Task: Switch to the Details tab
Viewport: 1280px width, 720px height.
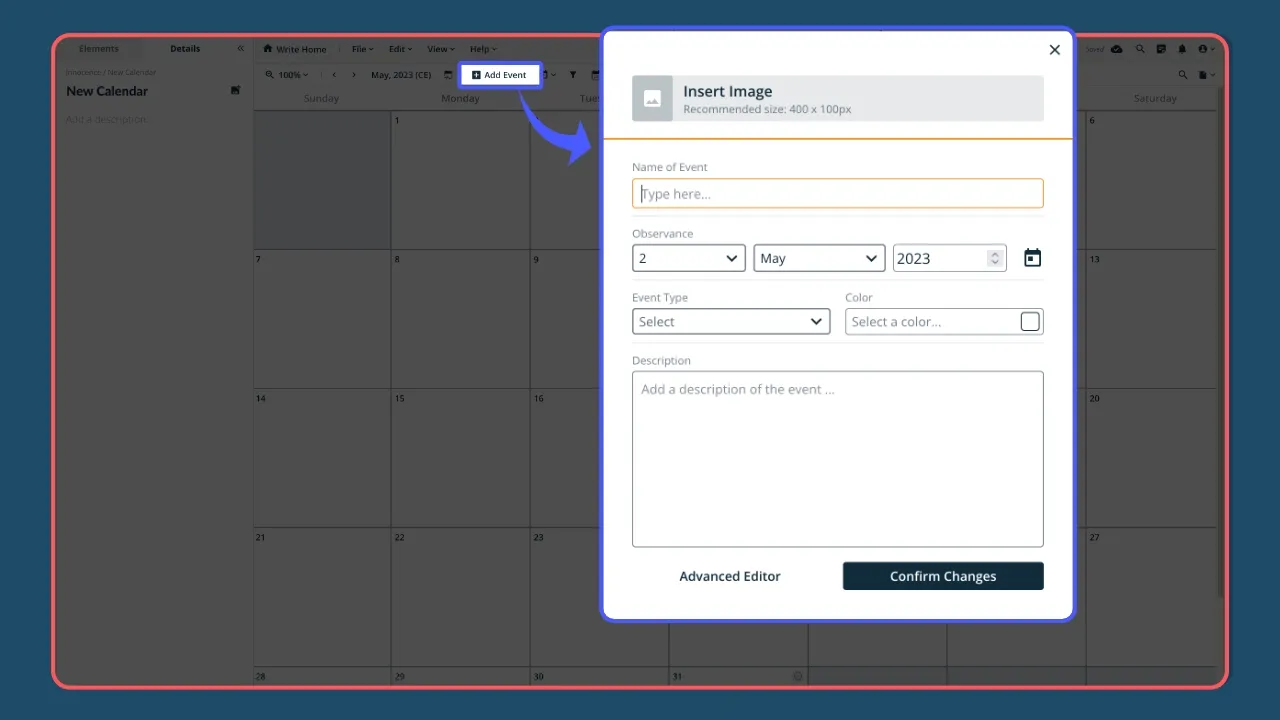Action: [185, 48]
